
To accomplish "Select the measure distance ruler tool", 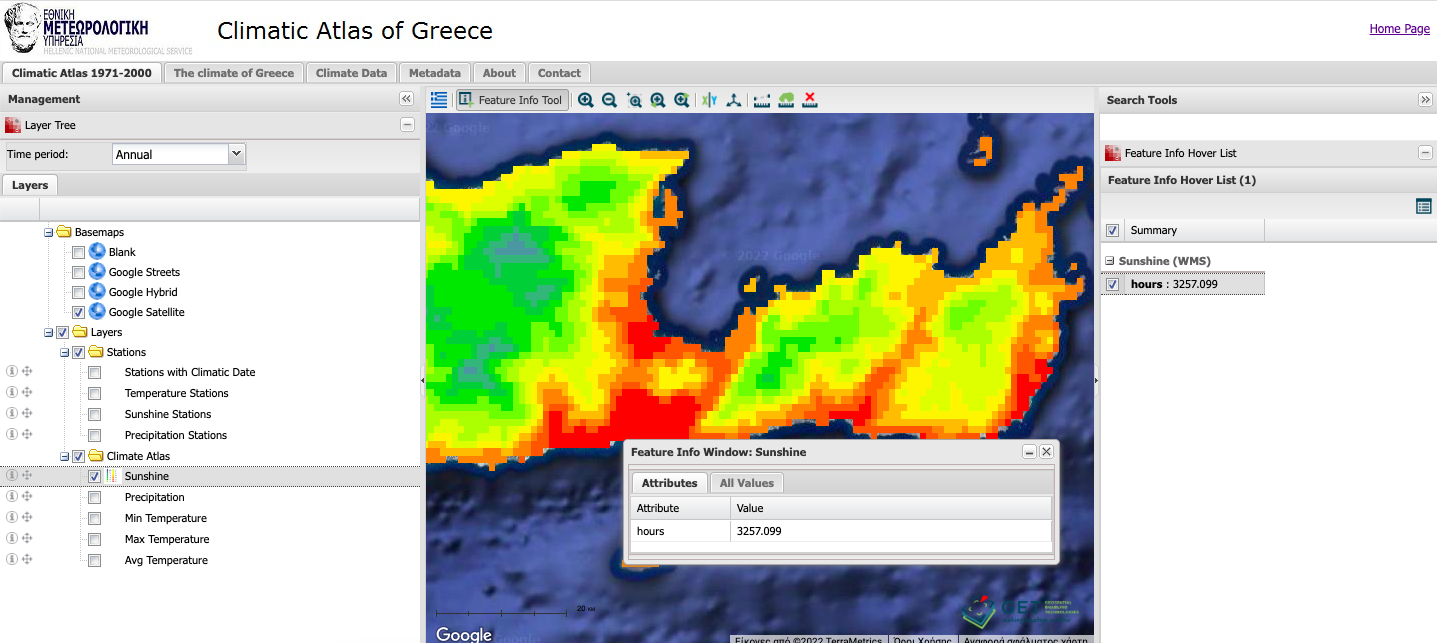I will point(762,100).
